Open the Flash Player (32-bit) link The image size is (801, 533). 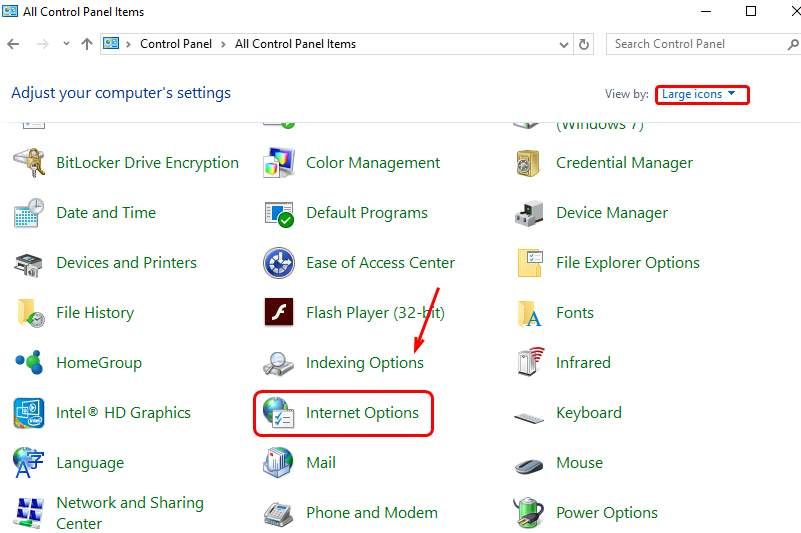click(375, 312)
